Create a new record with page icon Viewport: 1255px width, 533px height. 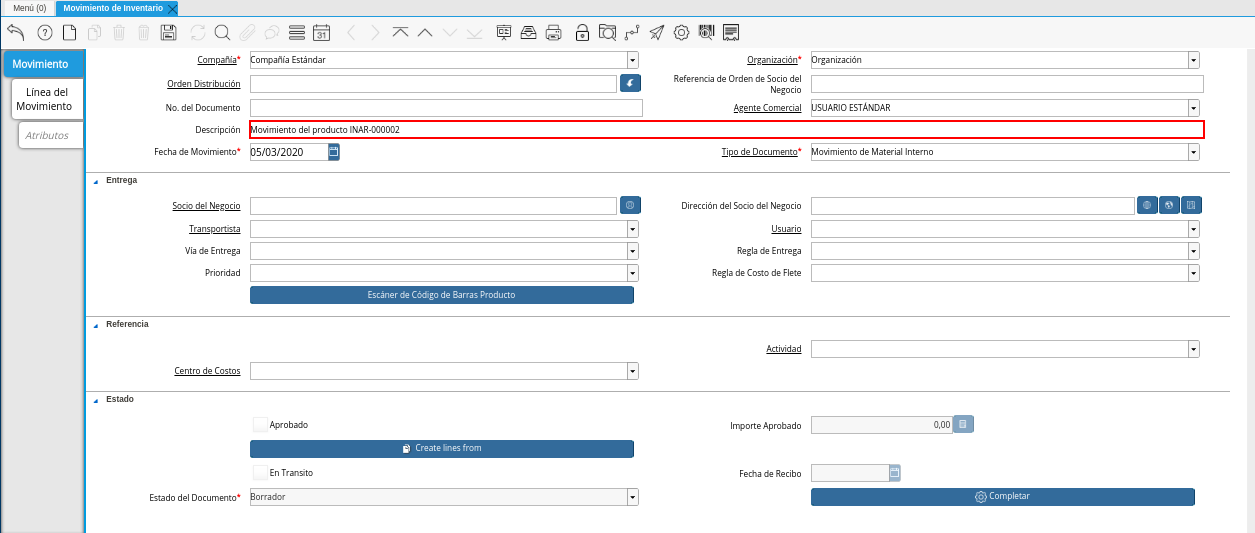point(69,32)
